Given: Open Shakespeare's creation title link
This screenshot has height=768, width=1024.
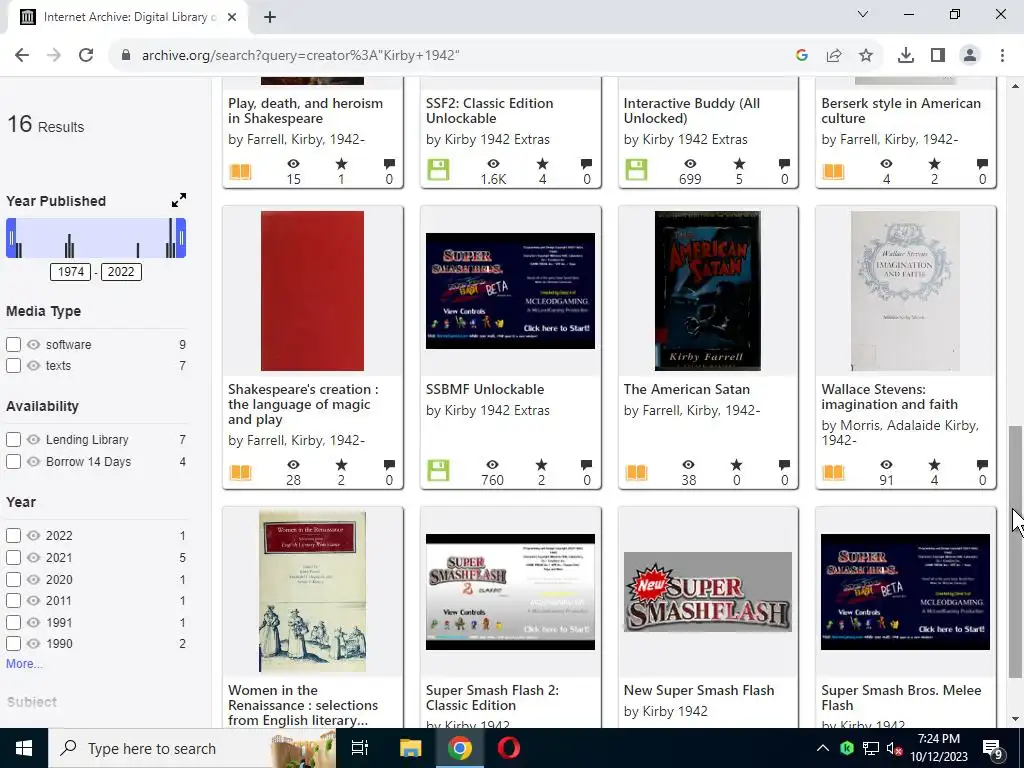Looking at the screenshot, I should coord(303,404).
